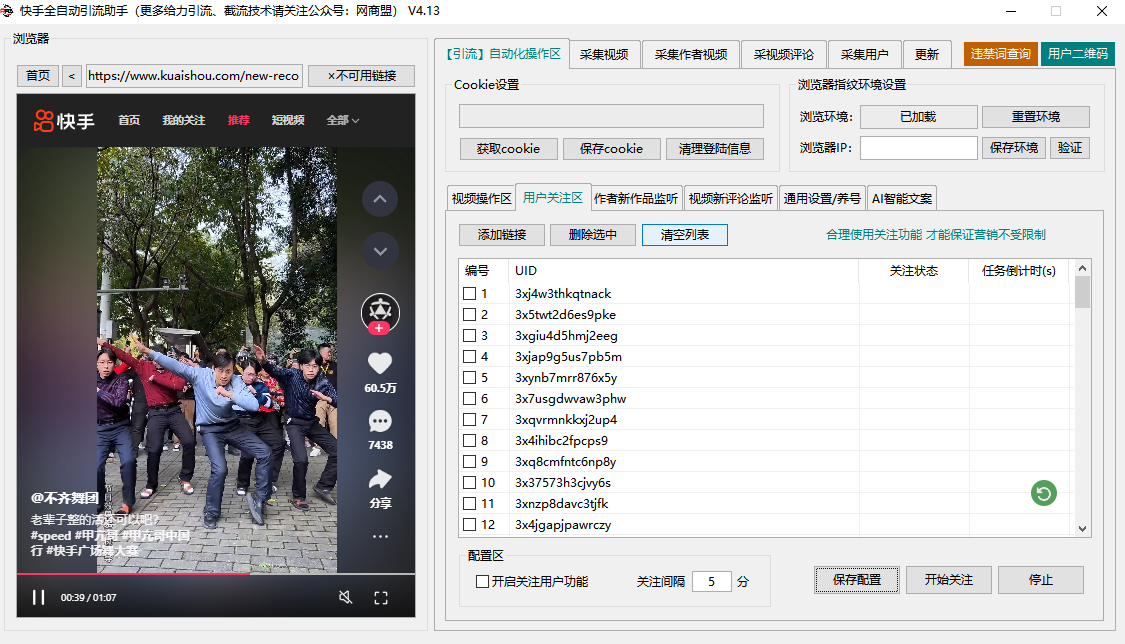
Task: Click the orange 违禁词查询 button
Action: pos(1000,54)
